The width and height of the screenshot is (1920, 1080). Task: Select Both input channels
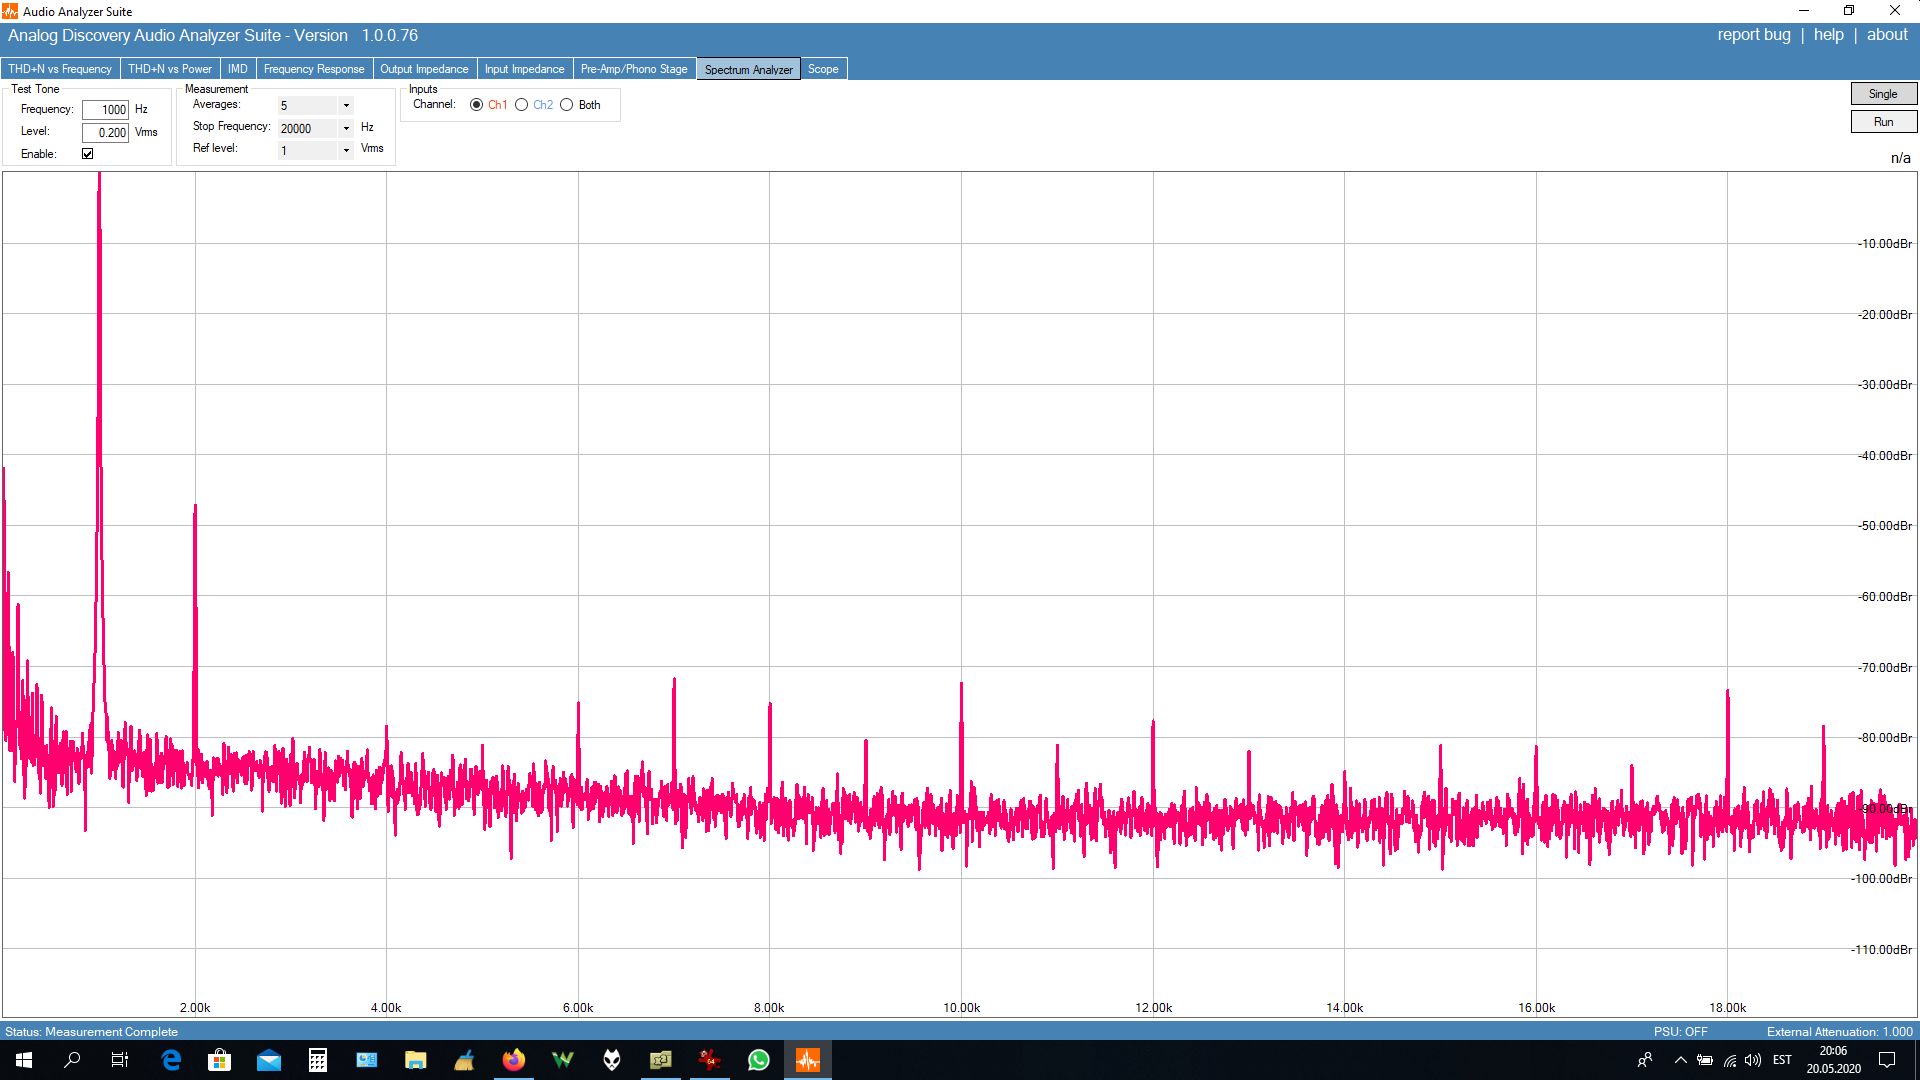click(x=566, y=105)
